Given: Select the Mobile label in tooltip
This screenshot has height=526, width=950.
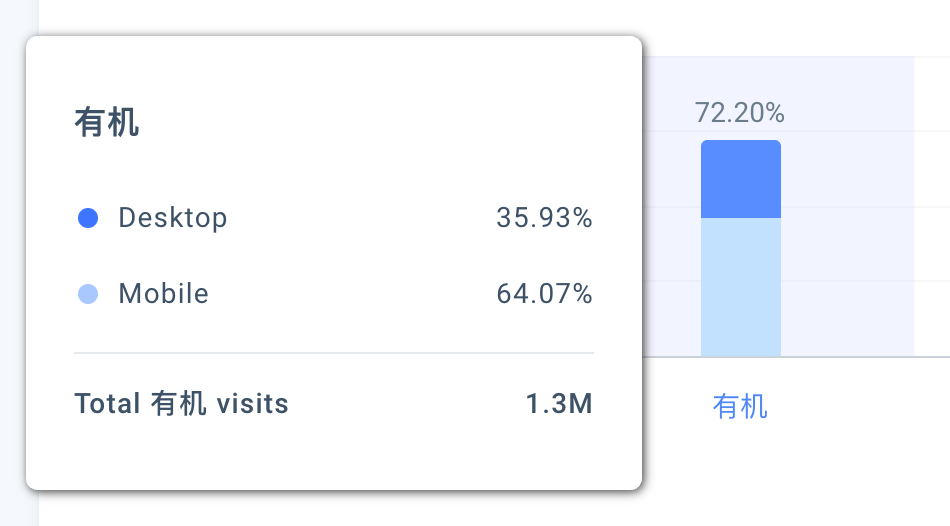Looking at the screenshot, I should [164, 294].
